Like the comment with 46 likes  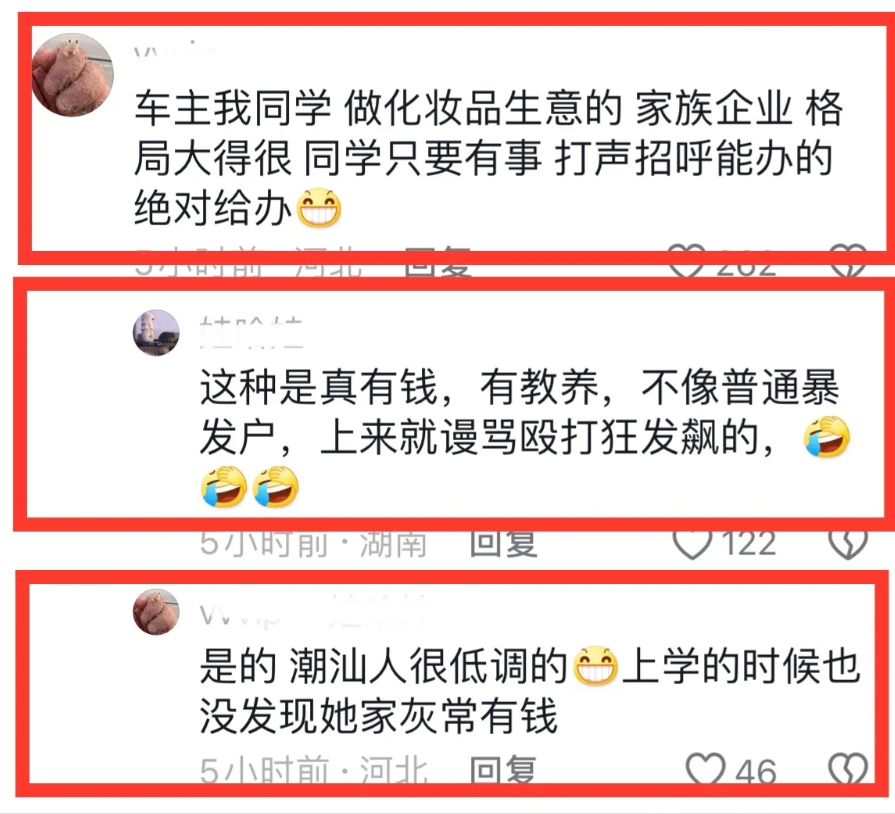point(705,771)
